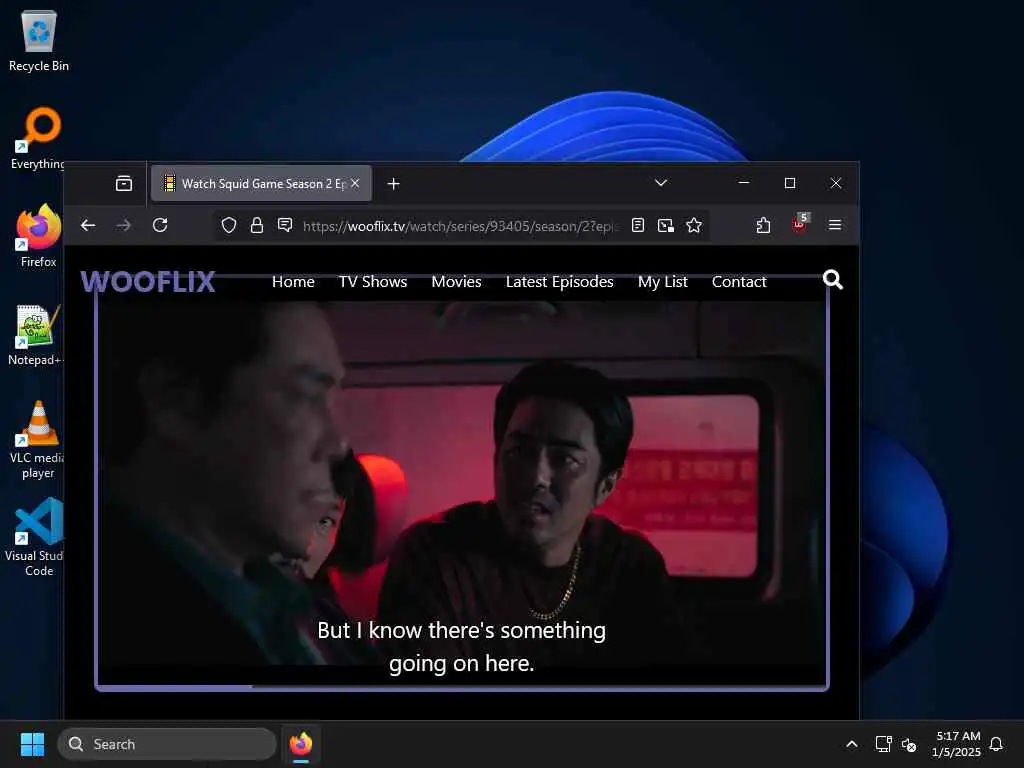Open the Firefox application hamburger menu
1024x768 pixels.
pos(835,225)
